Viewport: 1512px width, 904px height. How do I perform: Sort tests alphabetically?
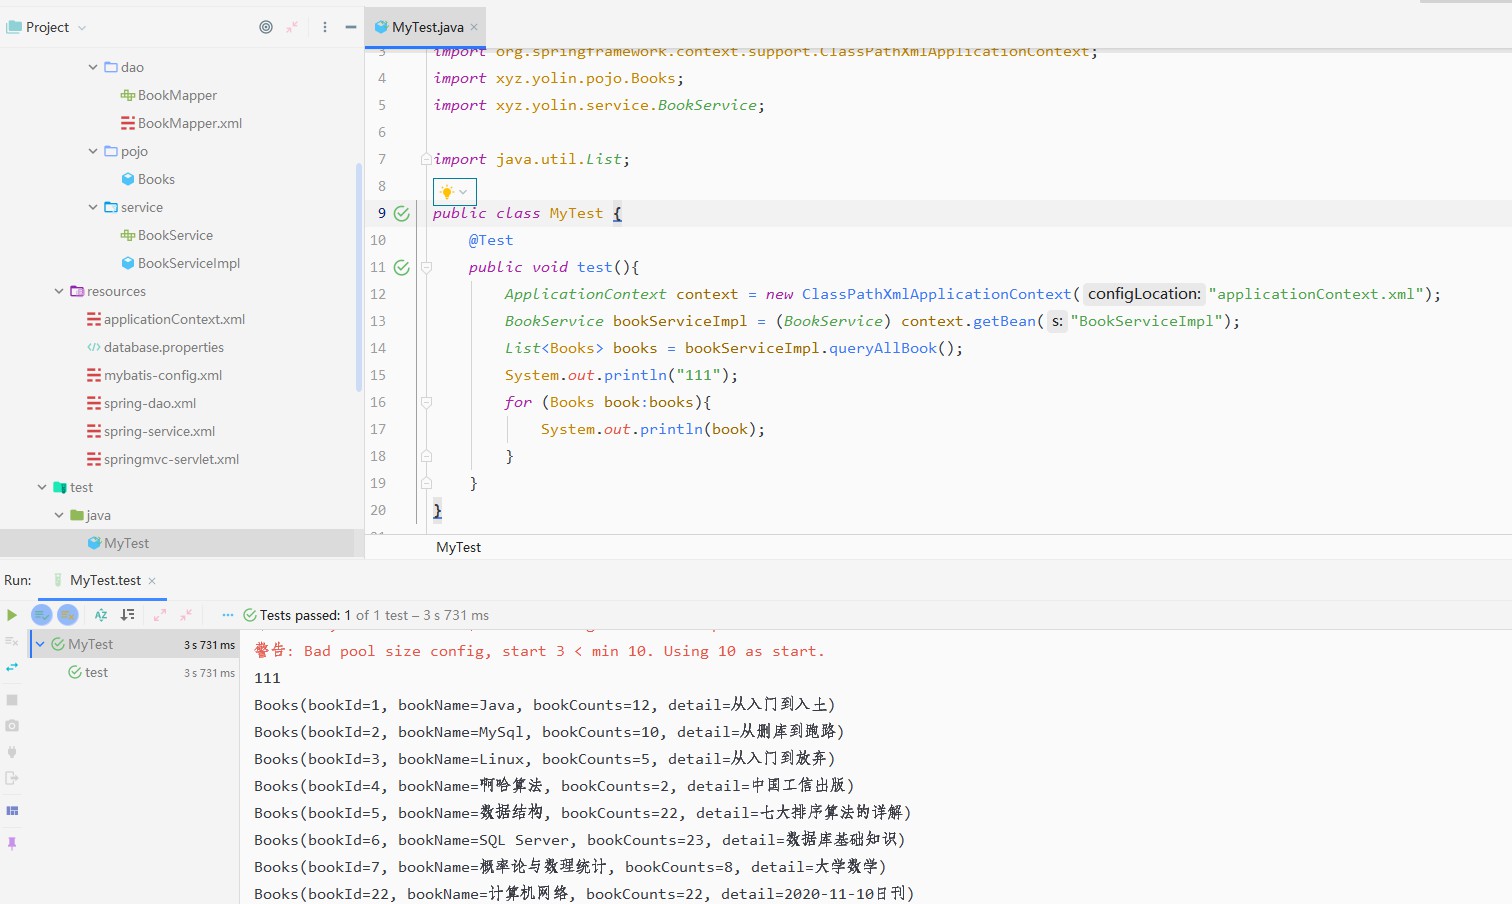click(x=101, y=615)
